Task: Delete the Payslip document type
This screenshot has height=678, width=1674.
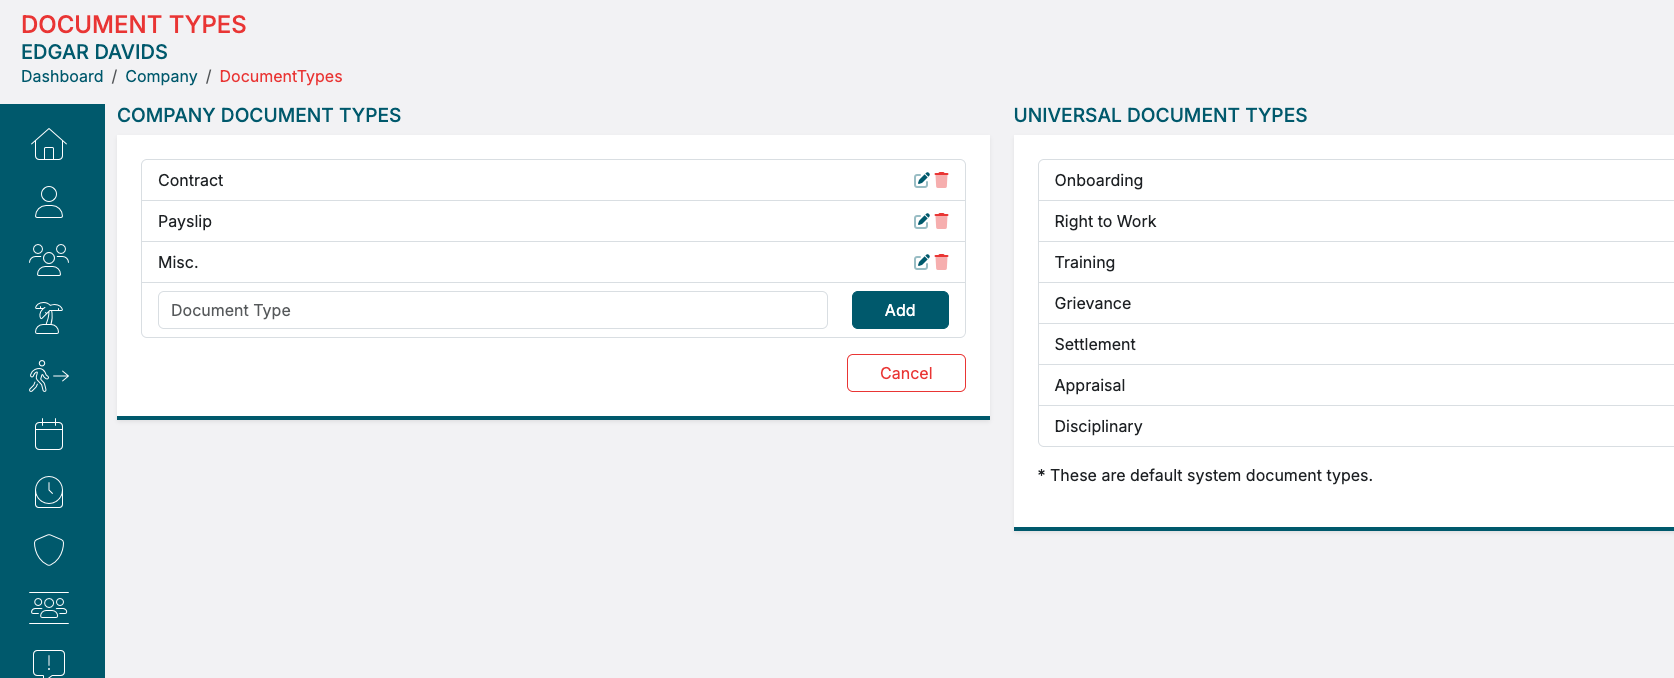Action: [941, 221]
